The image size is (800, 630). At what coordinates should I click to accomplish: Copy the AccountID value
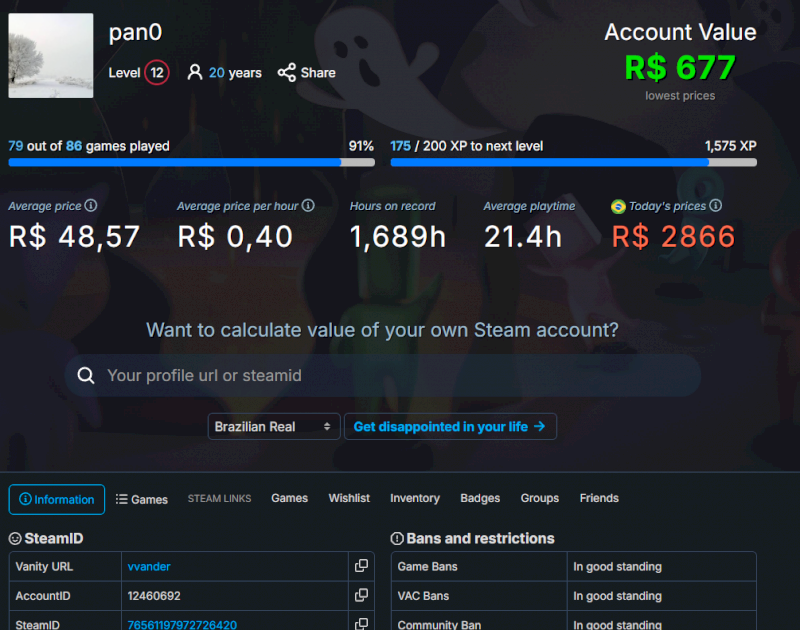(361, 595)
